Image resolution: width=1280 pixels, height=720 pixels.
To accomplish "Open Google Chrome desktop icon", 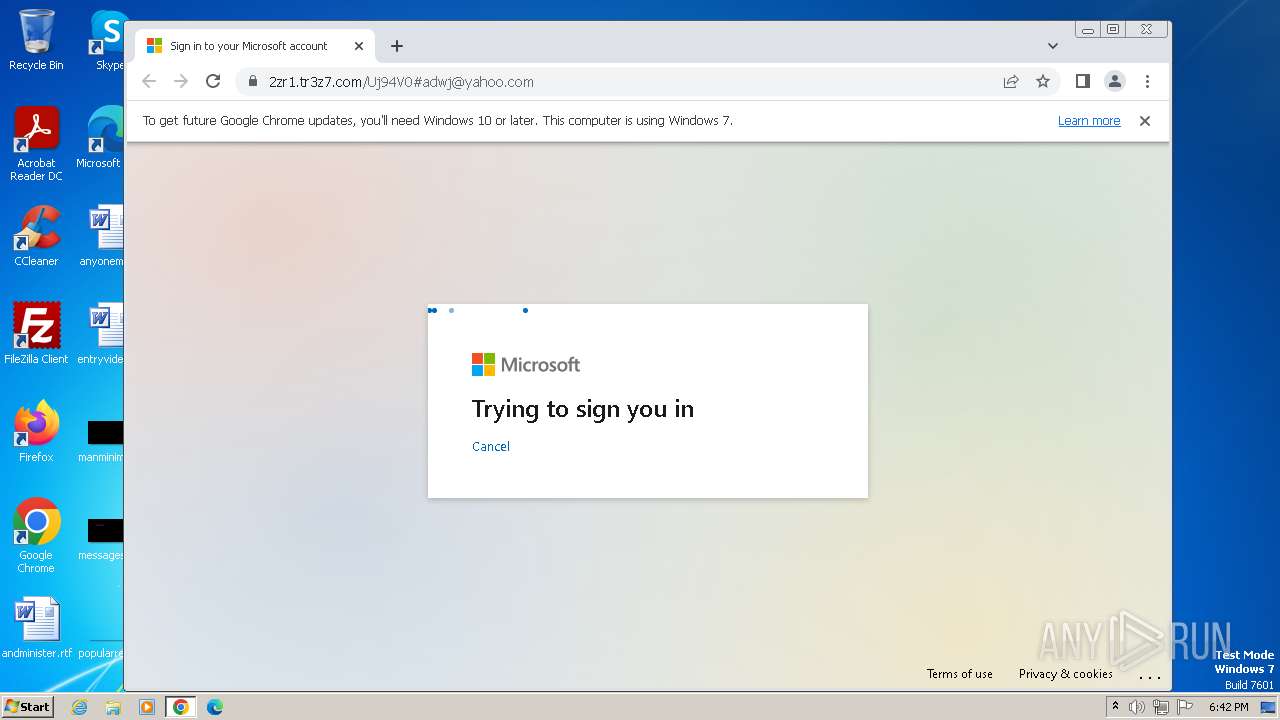I will click(x=36, y=535).
